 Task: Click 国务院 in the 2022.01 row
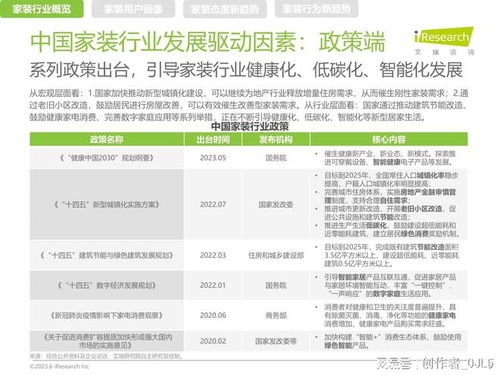pyautogui.click(x=276, y=285)
